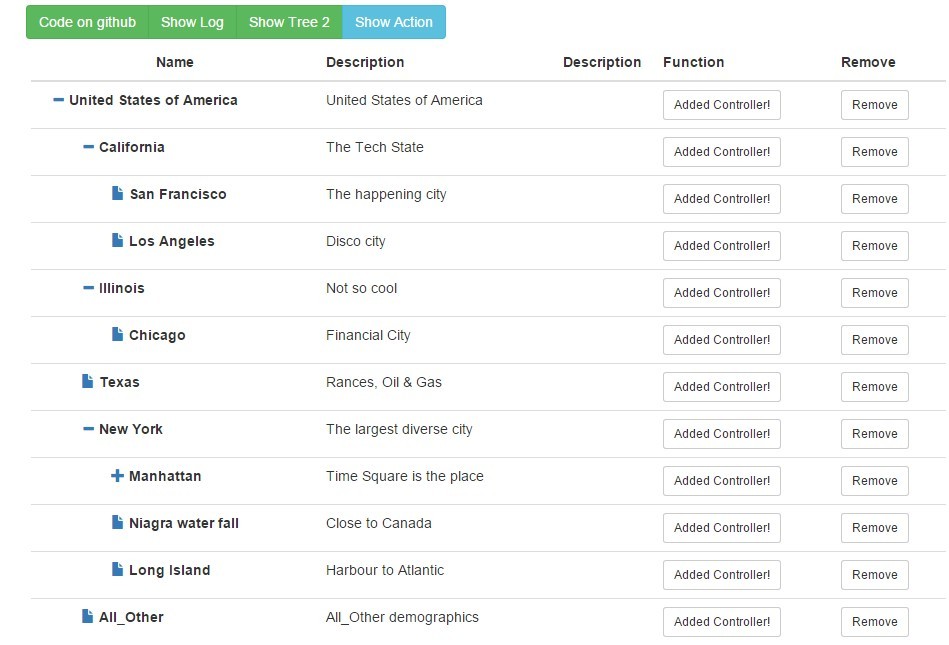Click Added Controller for California row
Screen dimensions: 949x645
click(721, 152)
